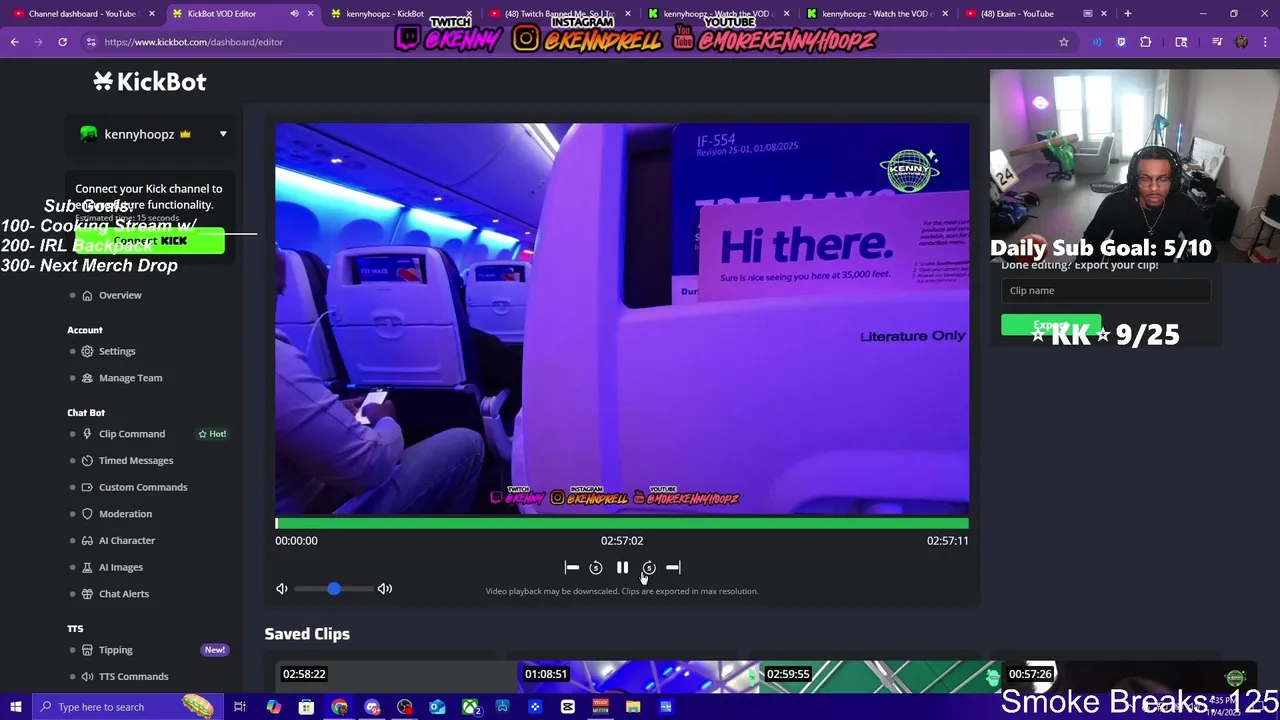This screenshot has height=720, width=1280.
Task: Open Task View from taskbar
Action: click(x=240, y=707)
